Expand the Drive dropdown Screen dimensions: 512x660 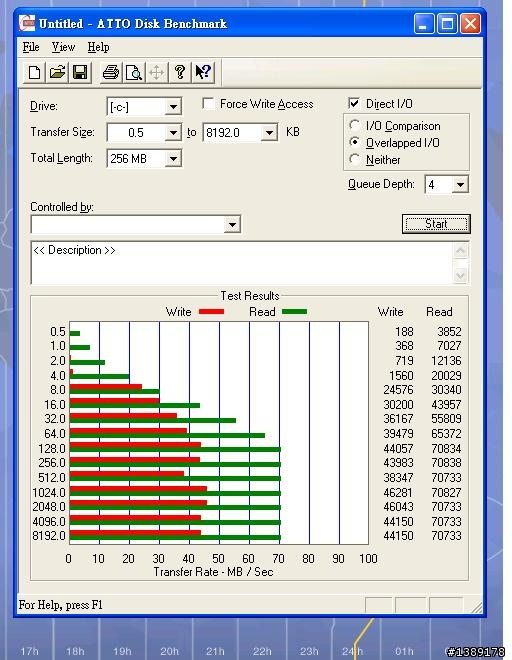coord(173,107)
